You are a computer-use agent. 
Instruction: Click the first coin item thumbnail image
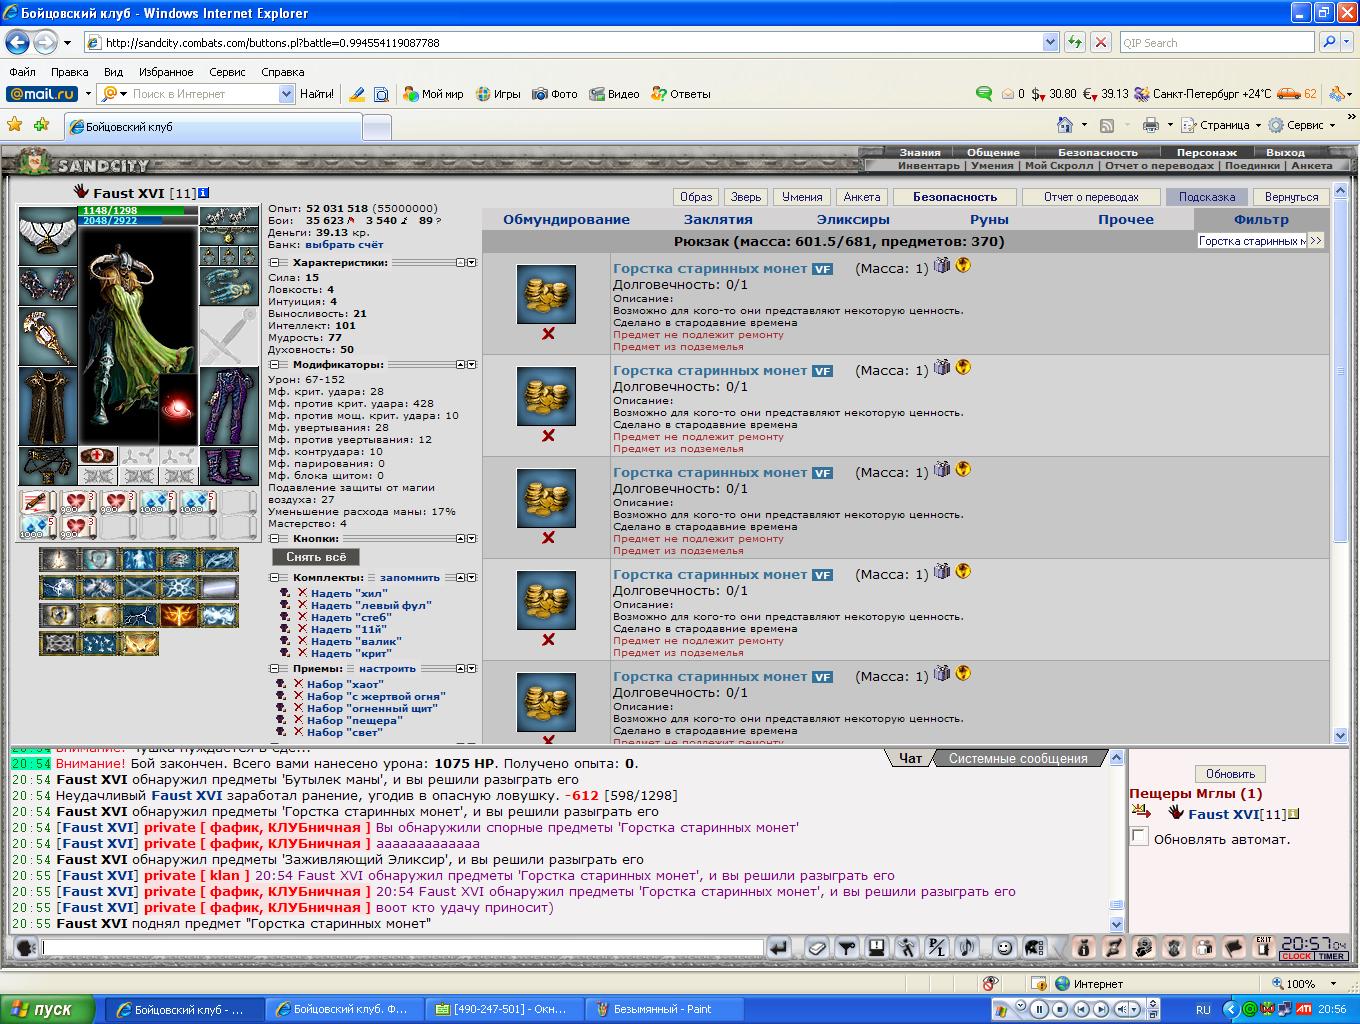pos(546,294)
